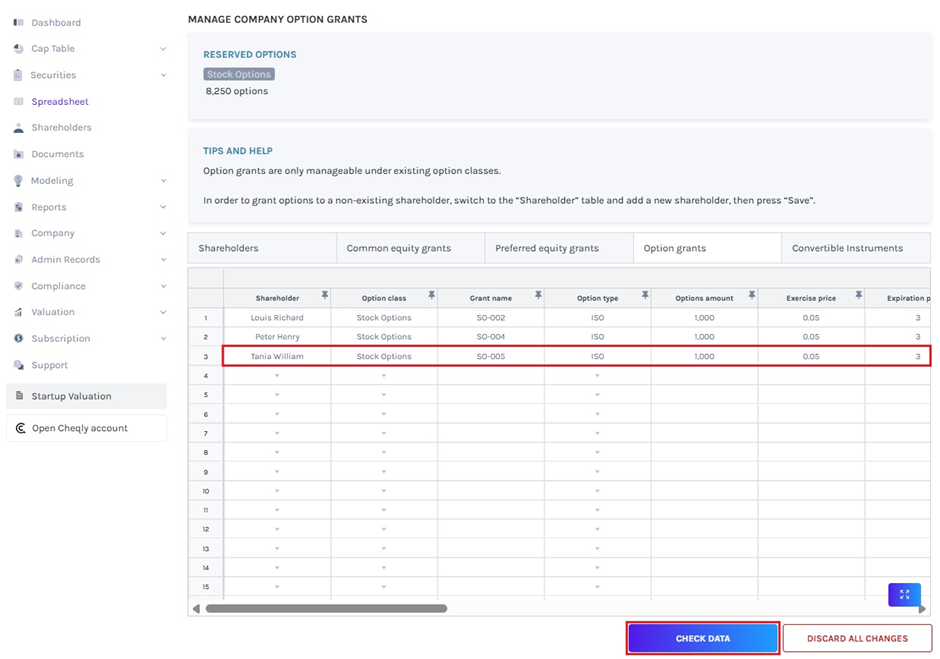
Task: Select Tania William's options amount cell
Action: [x=704, y=356]
